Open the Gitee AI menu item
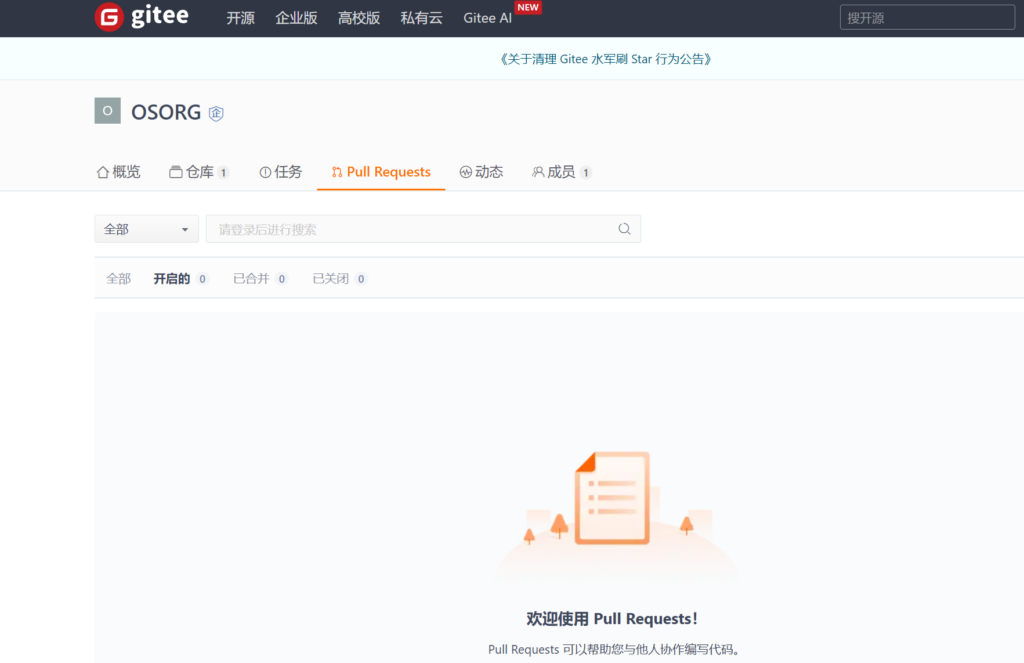This screenshot has height=663, width=1024. pos(488,18)
